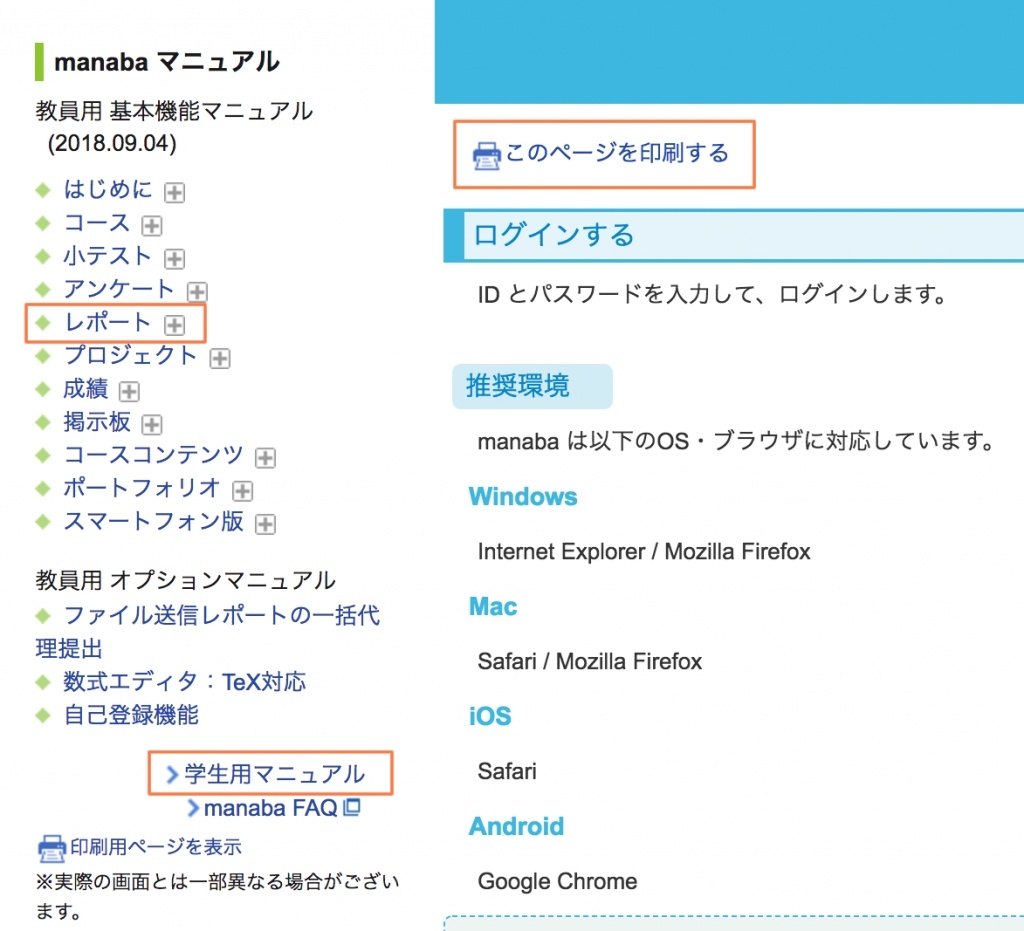The height and width of the screenshot is (931, 1024).
Task: Click the Windows heading text
Action: click(523, 497)
